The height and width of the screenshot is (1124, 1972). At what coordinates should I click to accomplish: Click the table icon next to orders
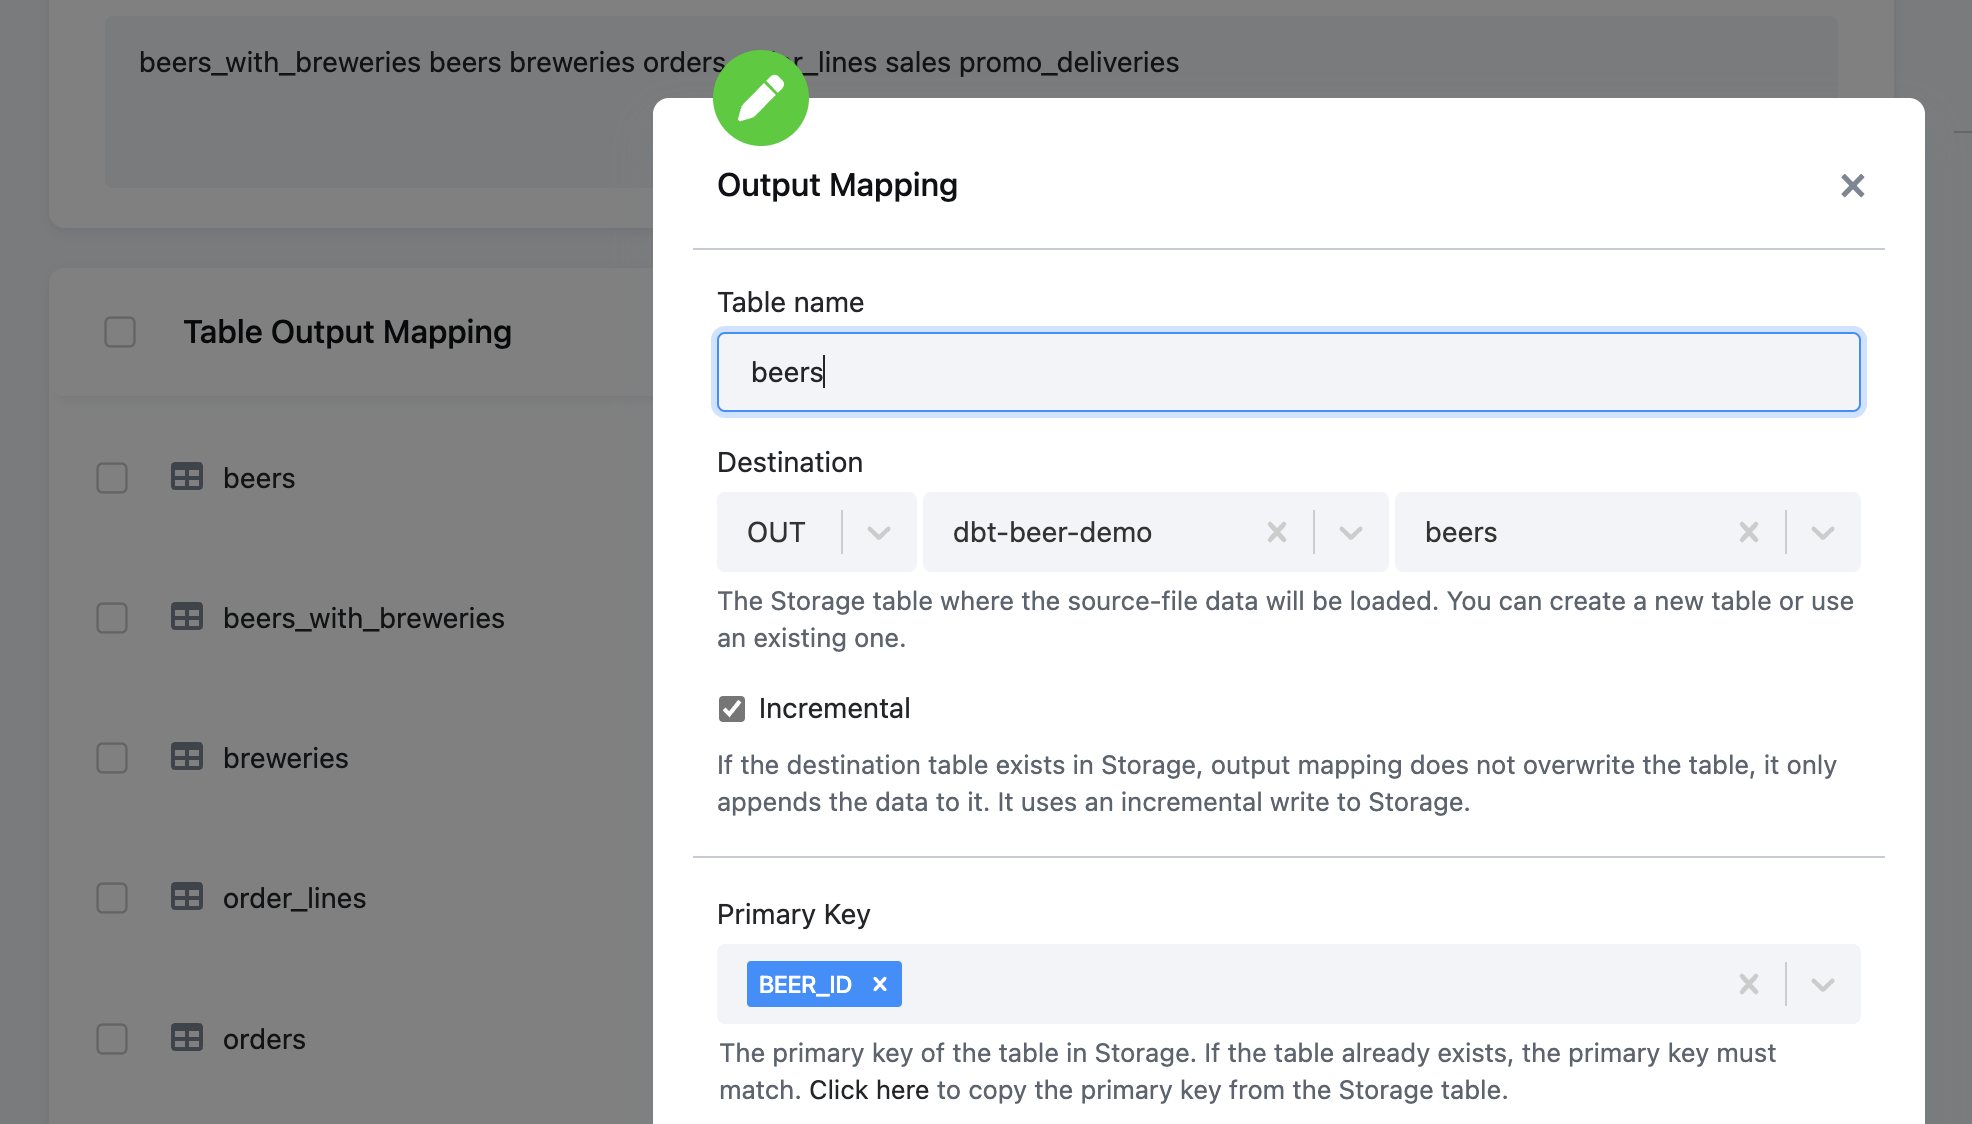187,1038
